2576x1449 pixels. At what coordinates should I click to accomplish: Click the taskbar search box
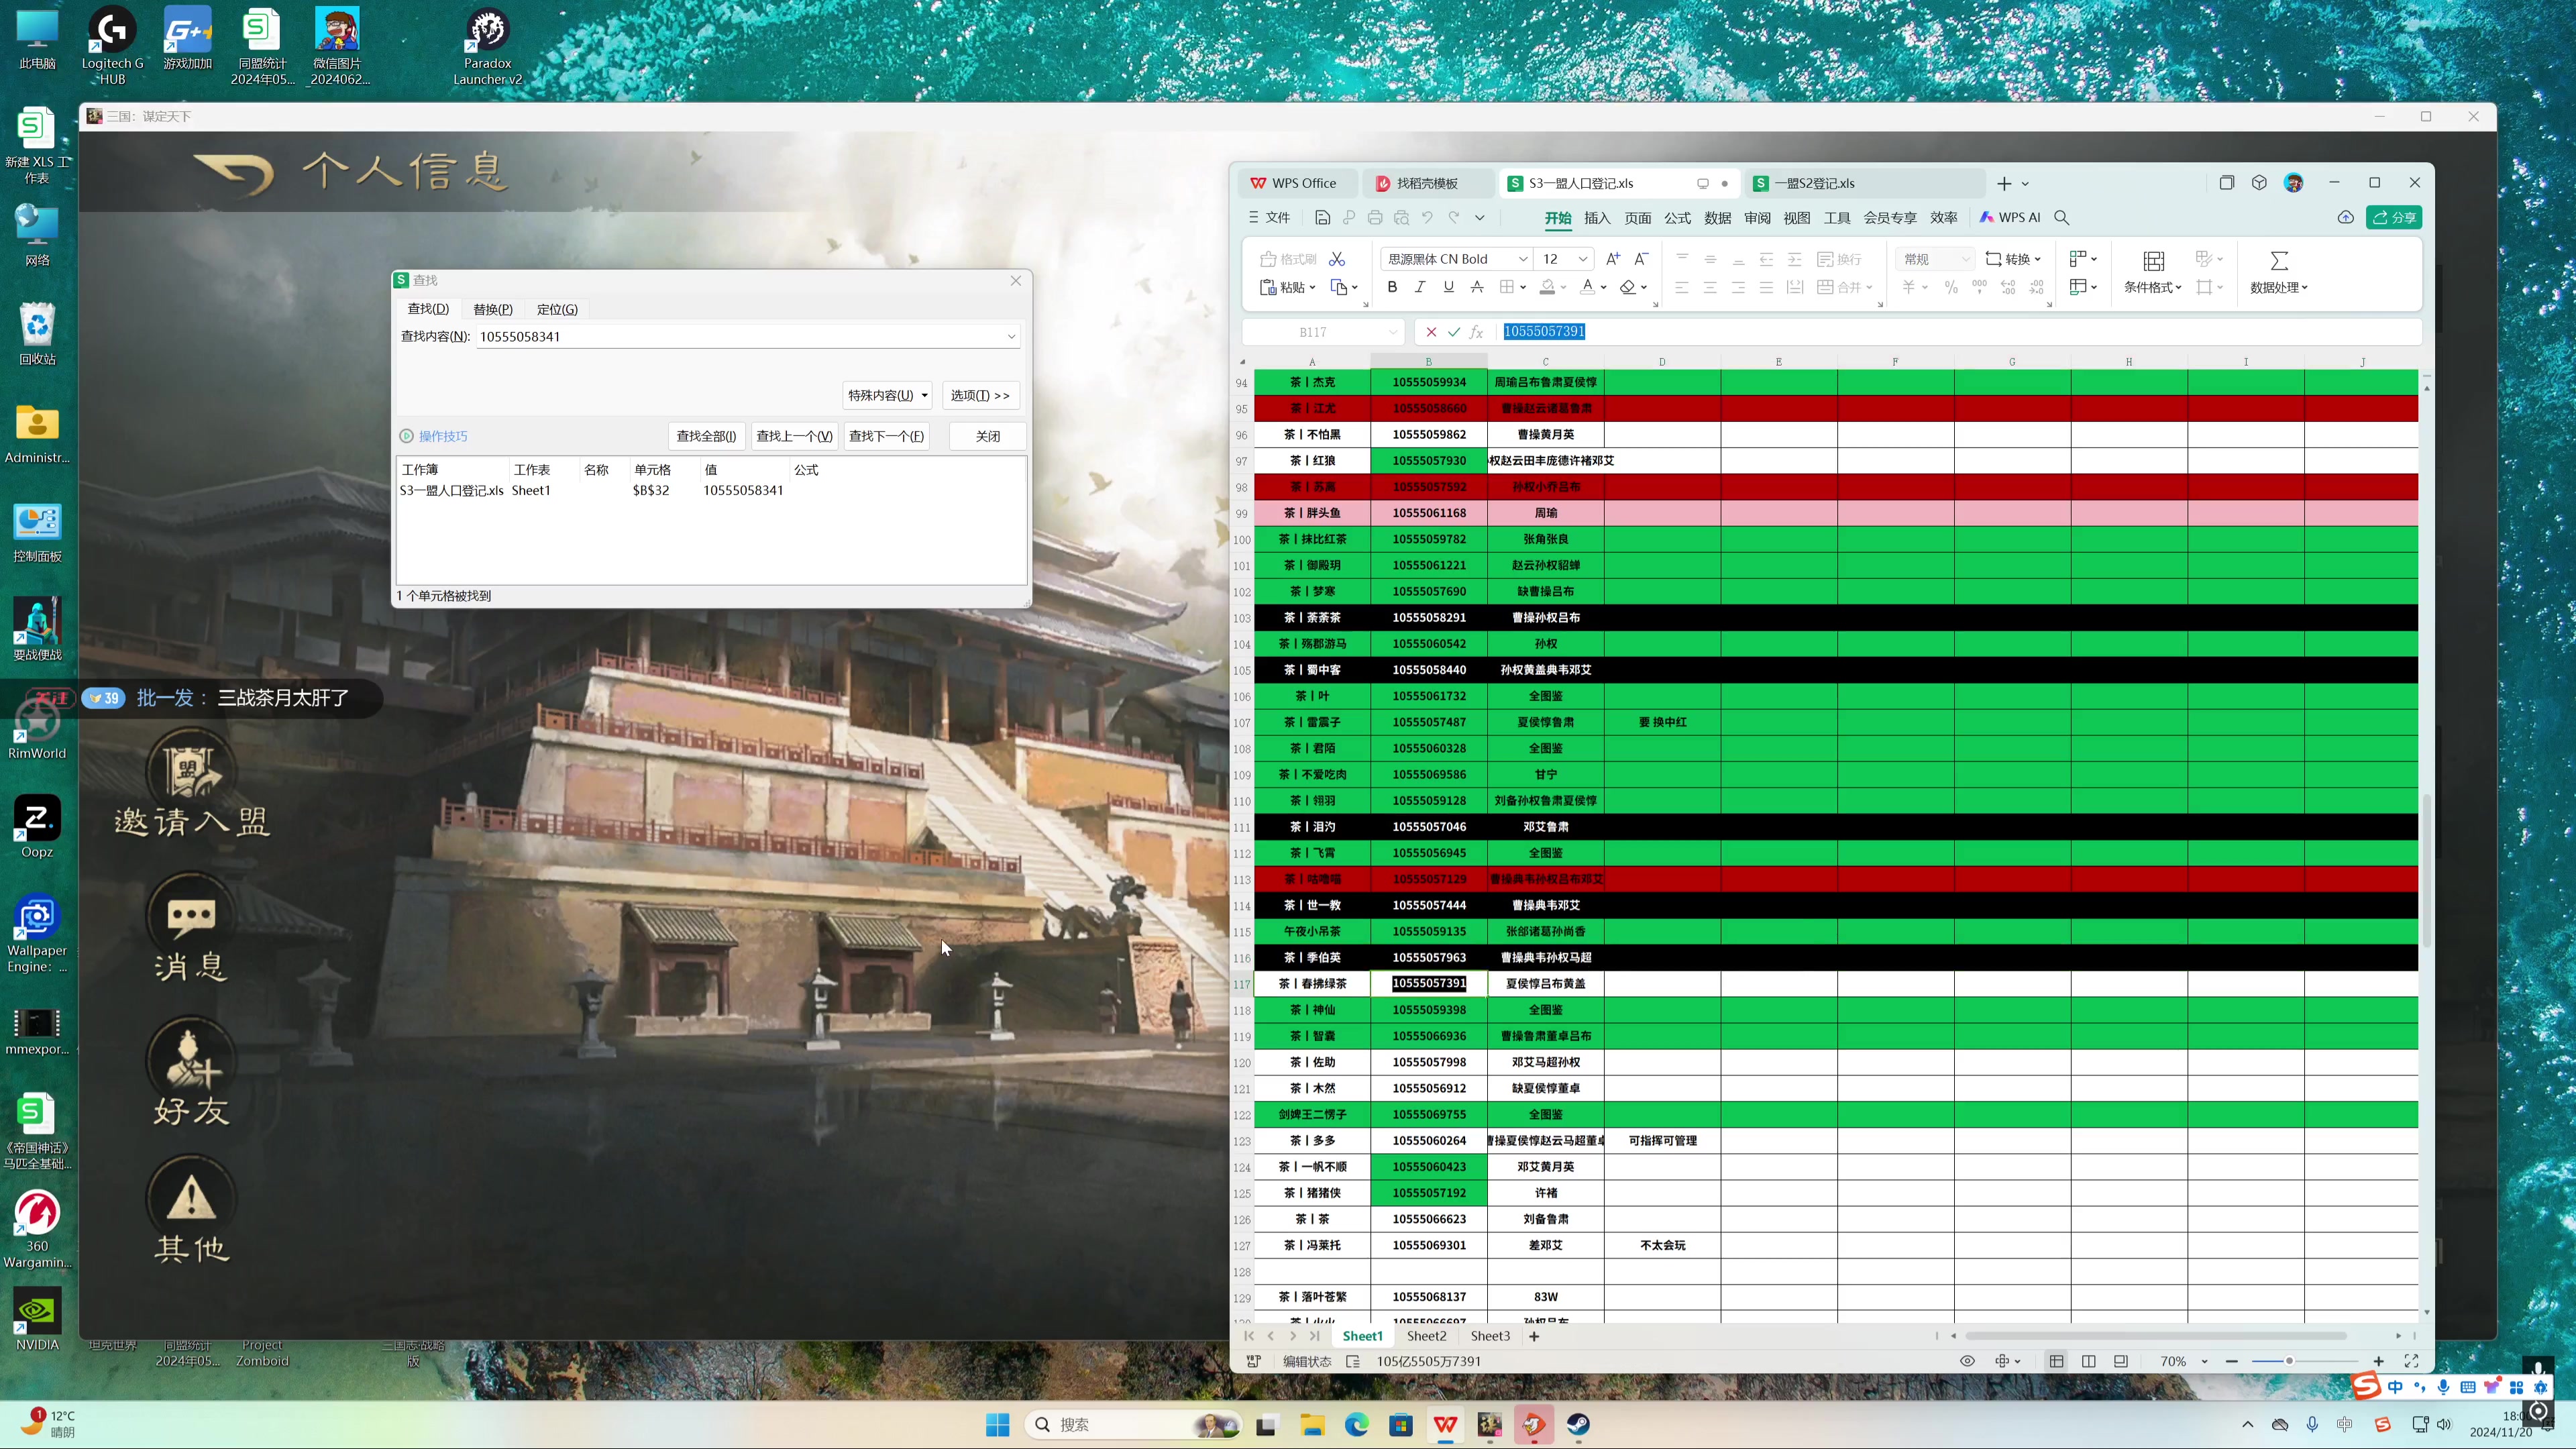[x=1133, y=1424]
